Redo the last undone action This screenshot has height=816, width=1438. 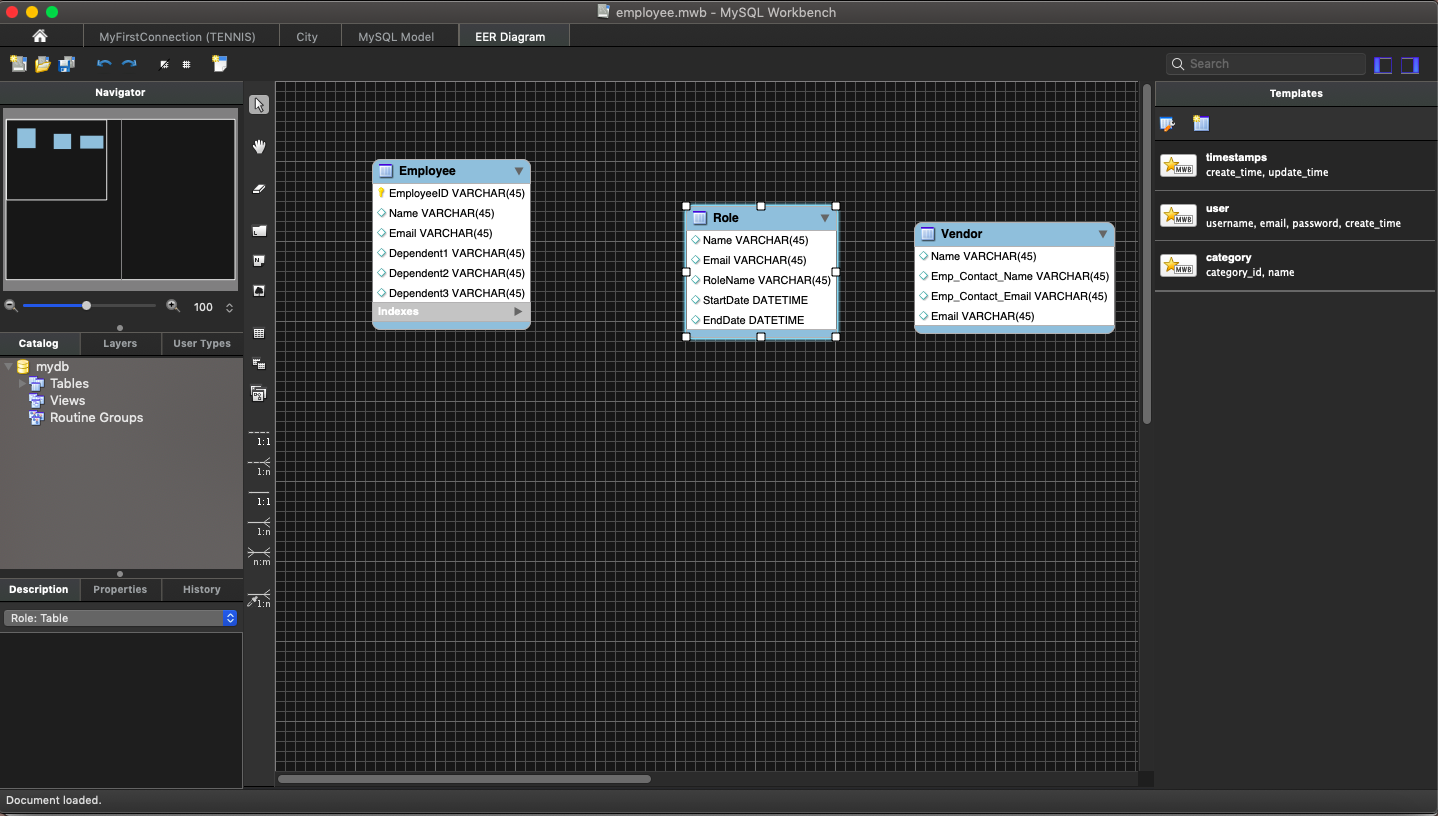point(129,64)
